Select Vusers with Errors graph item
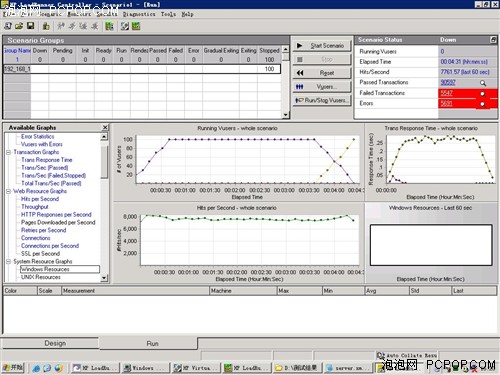500x375 pixels. (42, 144)
